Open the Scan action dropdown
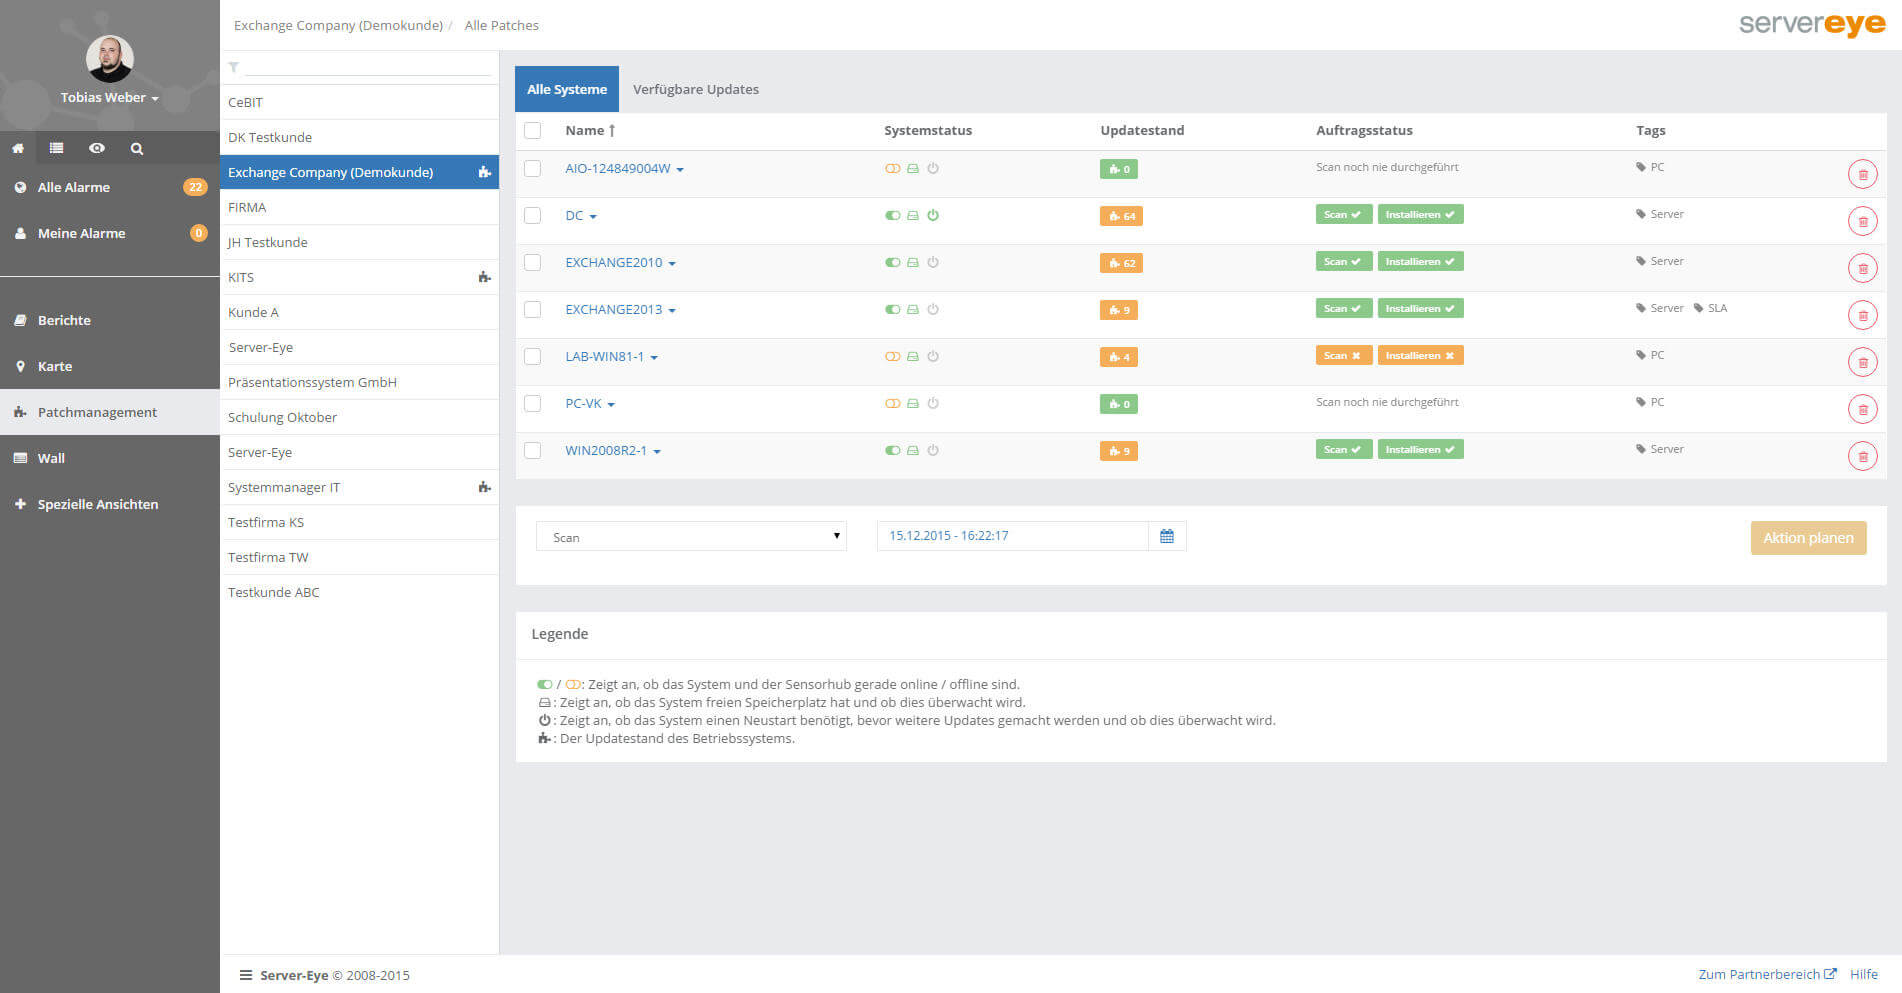The width and height of the screenshot is (1902, 993). 691,537
